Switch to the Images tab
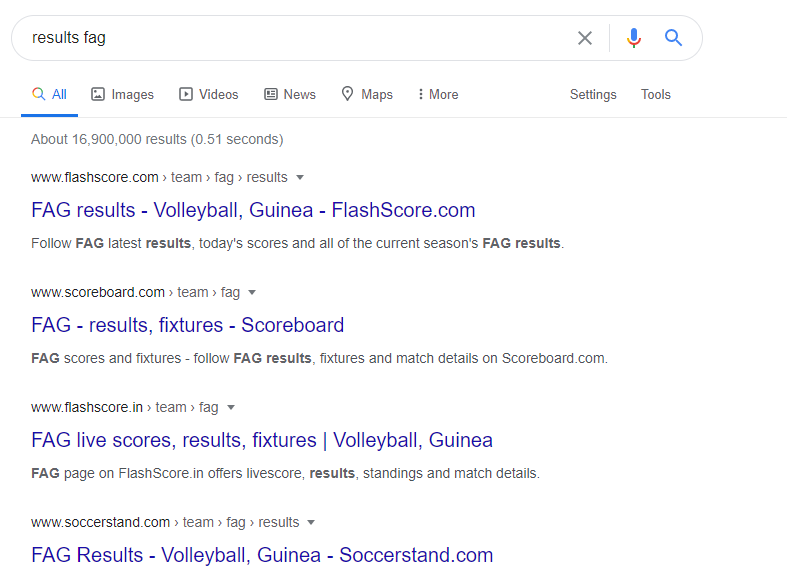Viewport: 787px width, 581px height. pos(133,95)
